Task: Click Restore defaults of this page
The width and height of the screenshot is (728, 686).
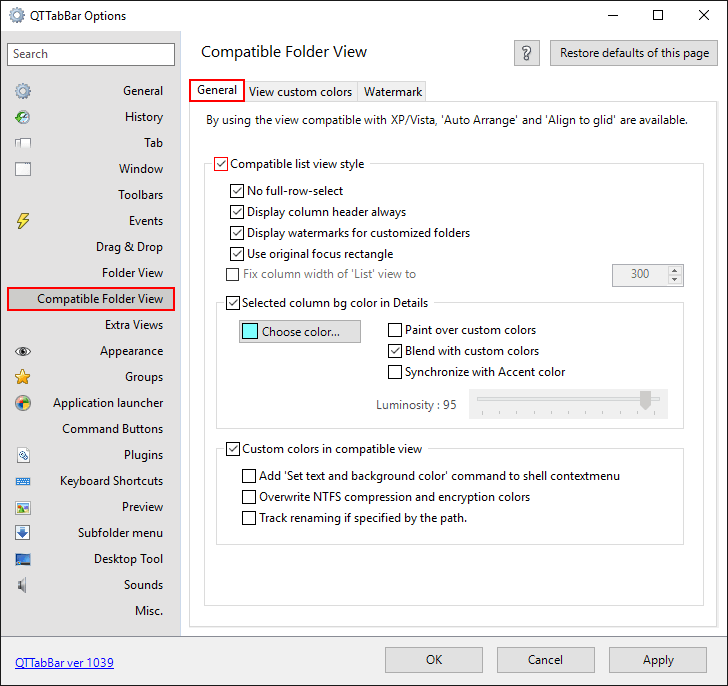Action: 634,53
